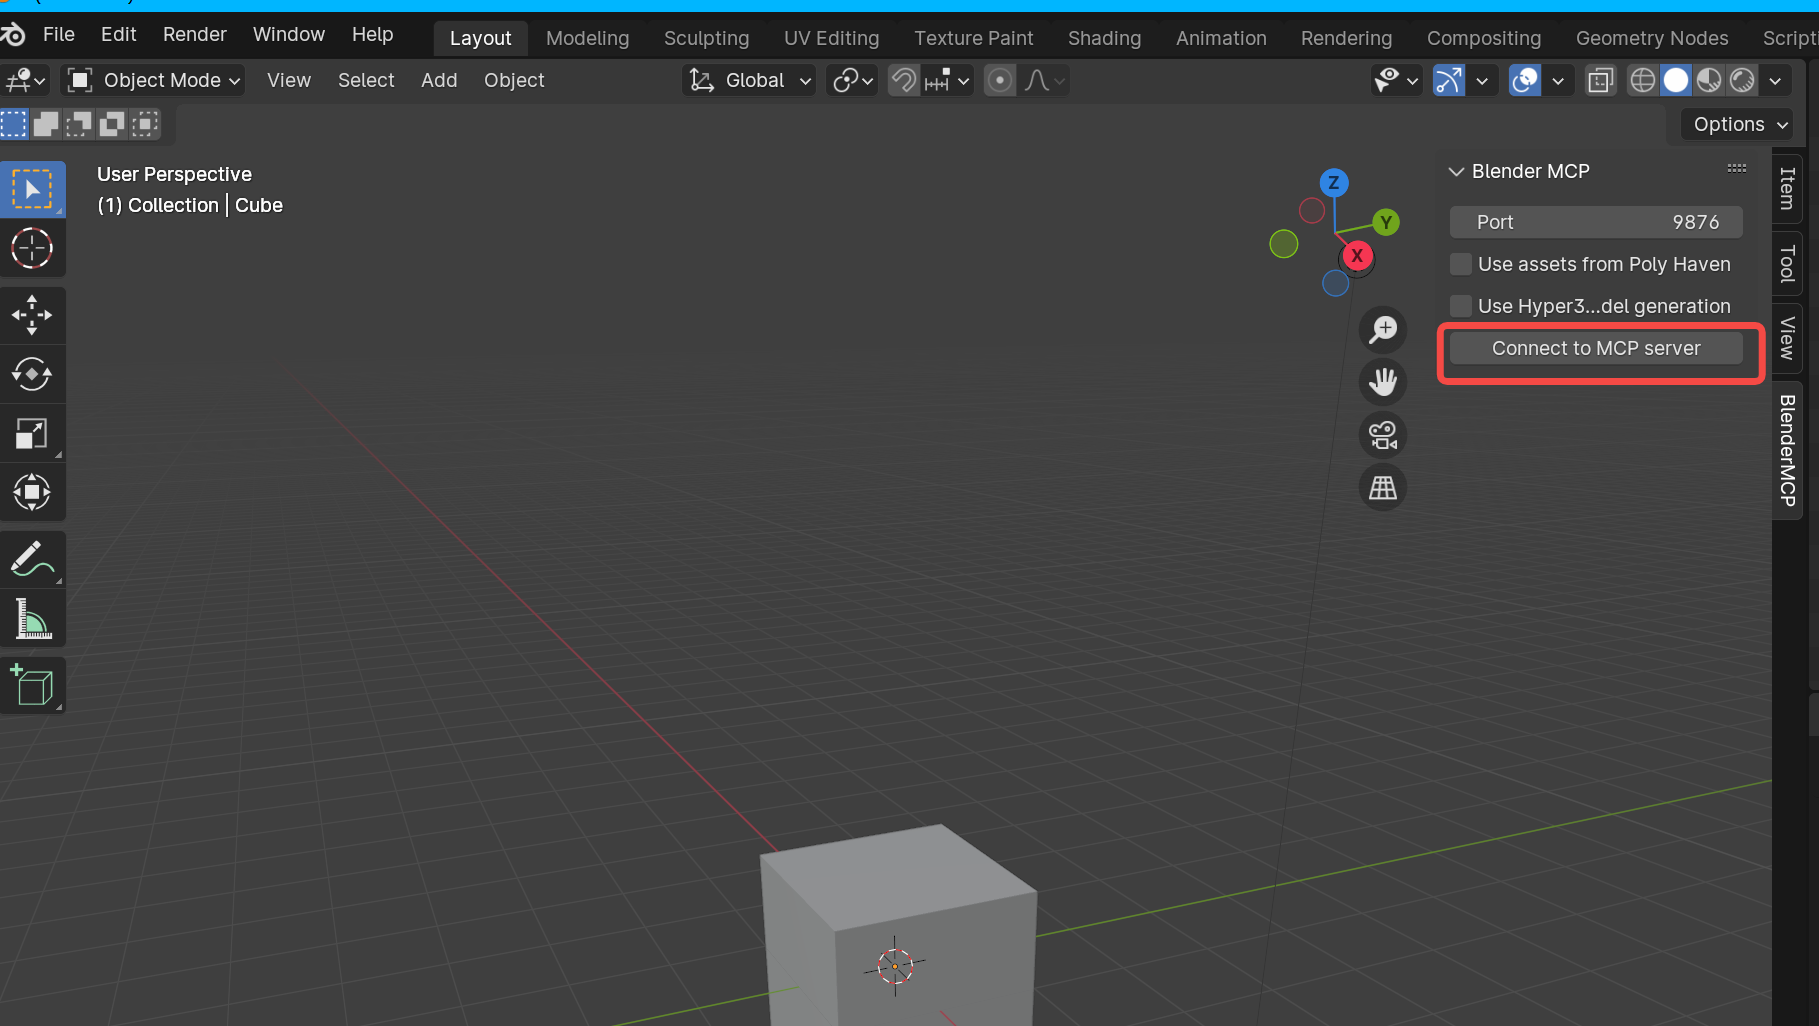Open the Window menu
The image size is (1819, 1026).
(289, 34)
